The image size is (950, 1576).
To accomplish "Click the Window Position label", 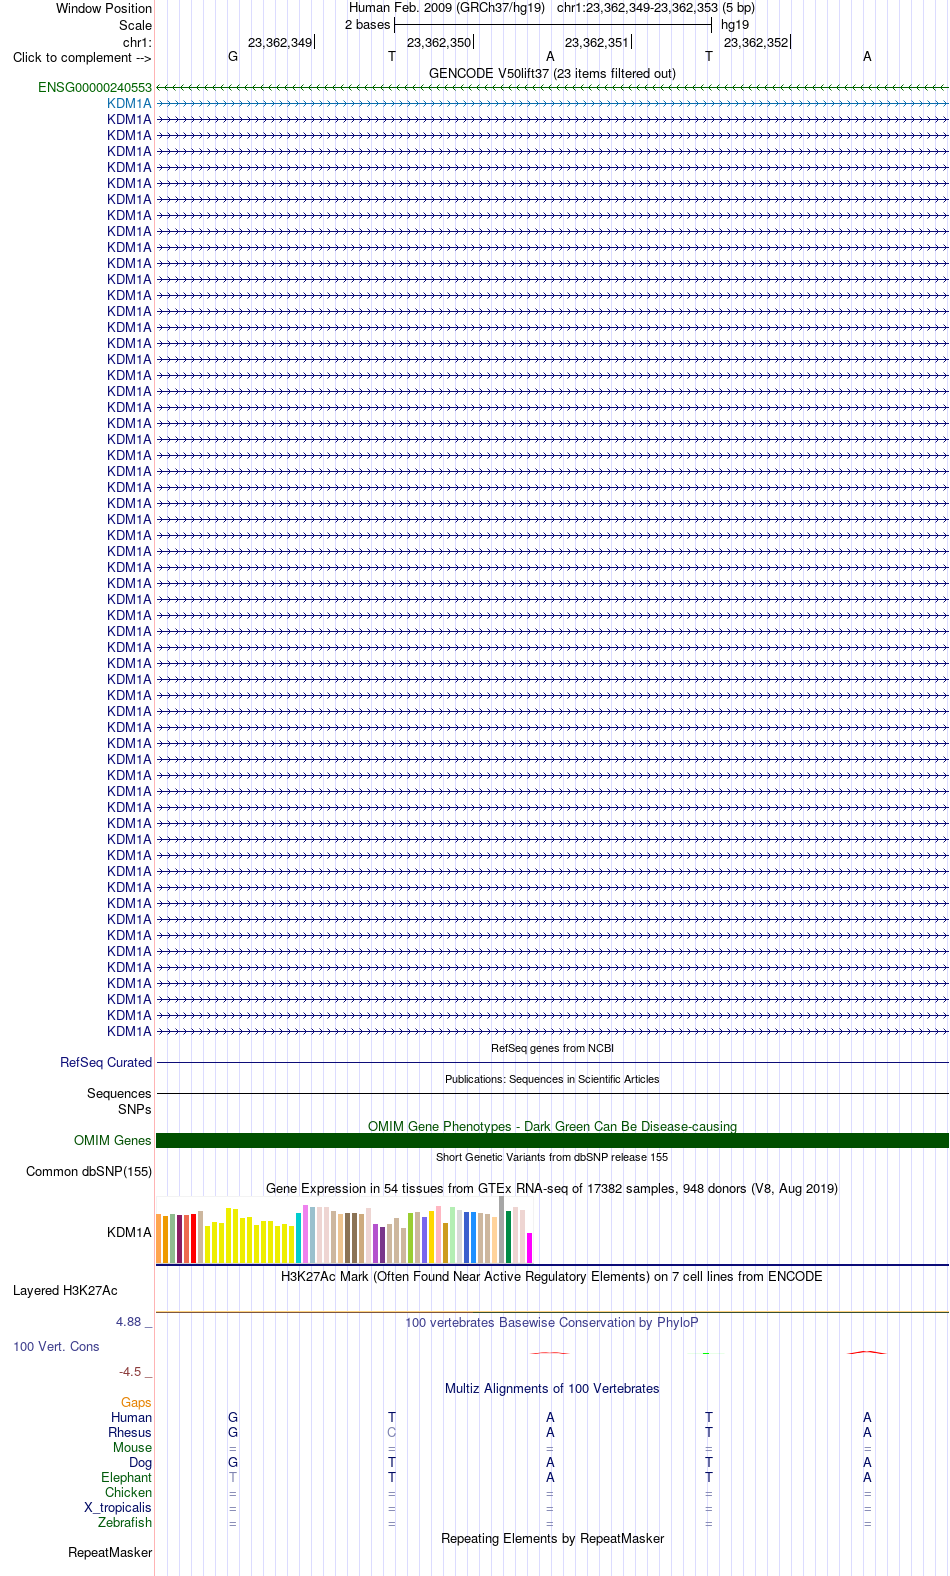I will pos(104,9).
